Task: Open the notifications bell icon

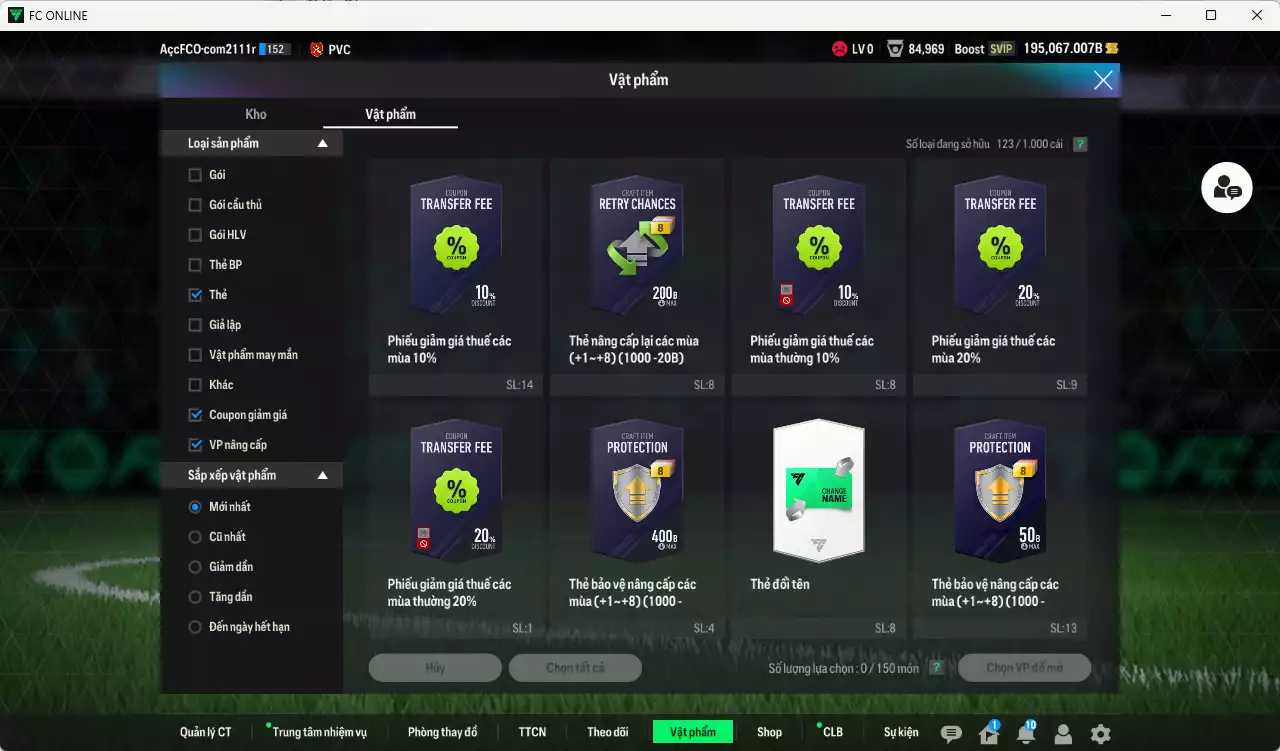Action: click(x=1025, y=734)
